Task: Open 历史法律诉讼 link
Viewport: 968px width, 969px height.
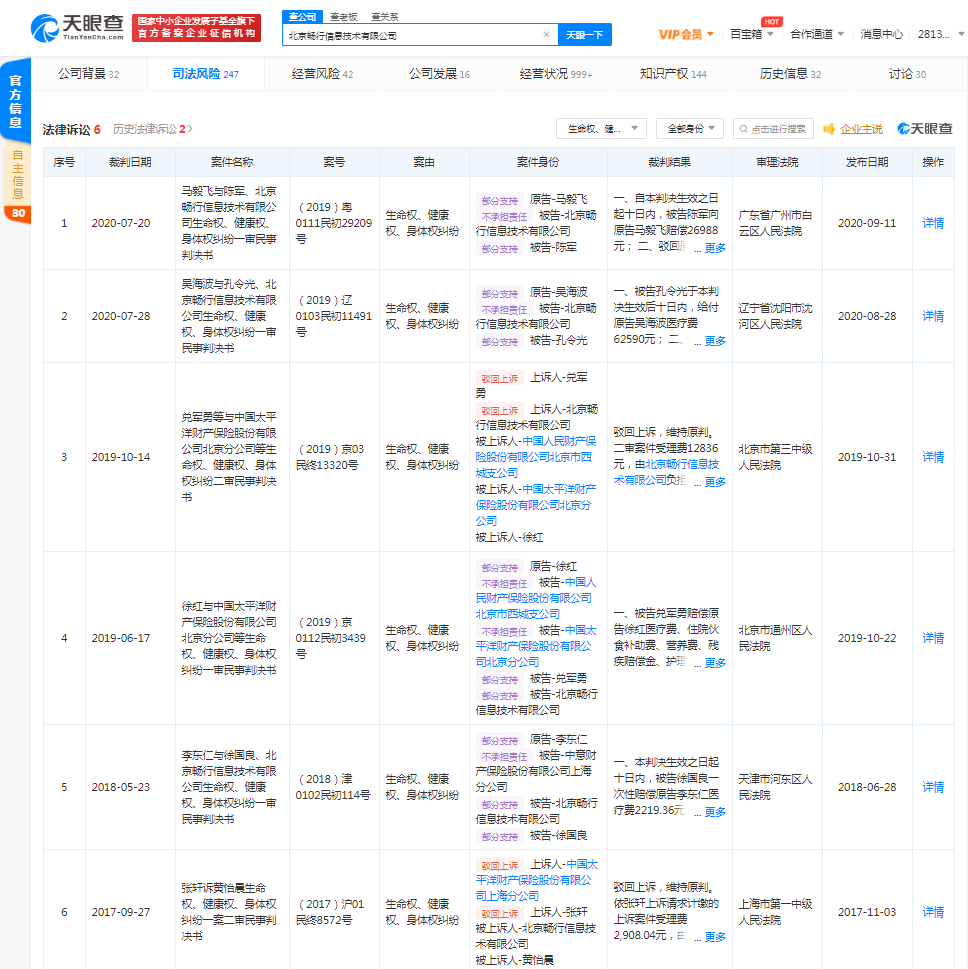Action: point(152,129)
